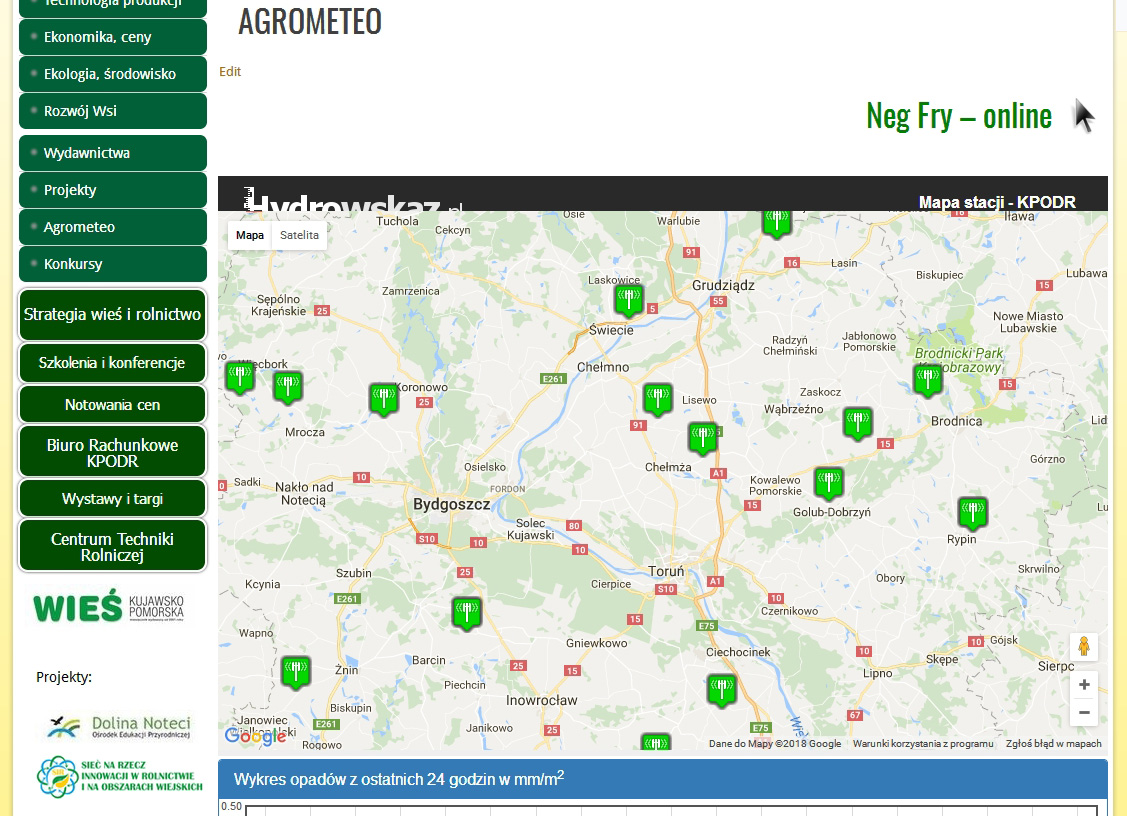
Task: Click the Wystawy i targi button
Action: tap(112, 498)
